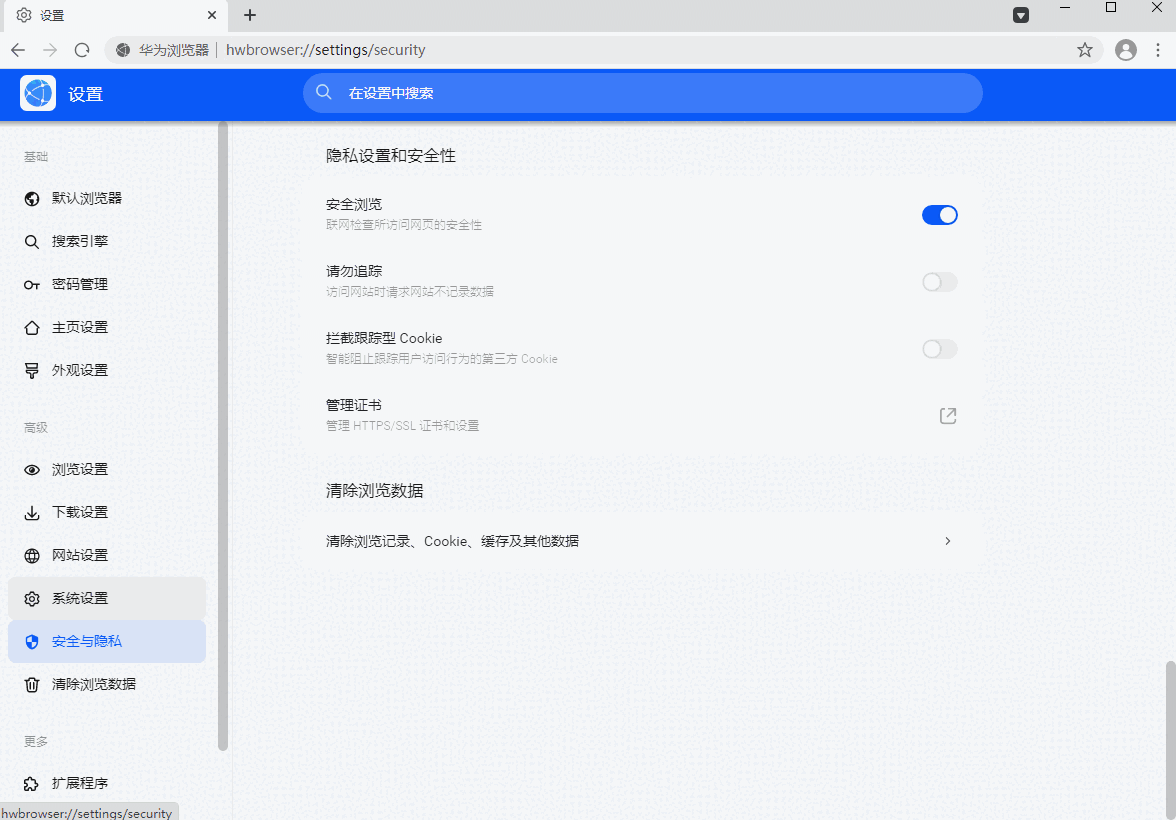Viewport: 1176px width, 820px height.
Task: Select 搜索引擎 in the sidebar
Action: (x=80, y=241)
